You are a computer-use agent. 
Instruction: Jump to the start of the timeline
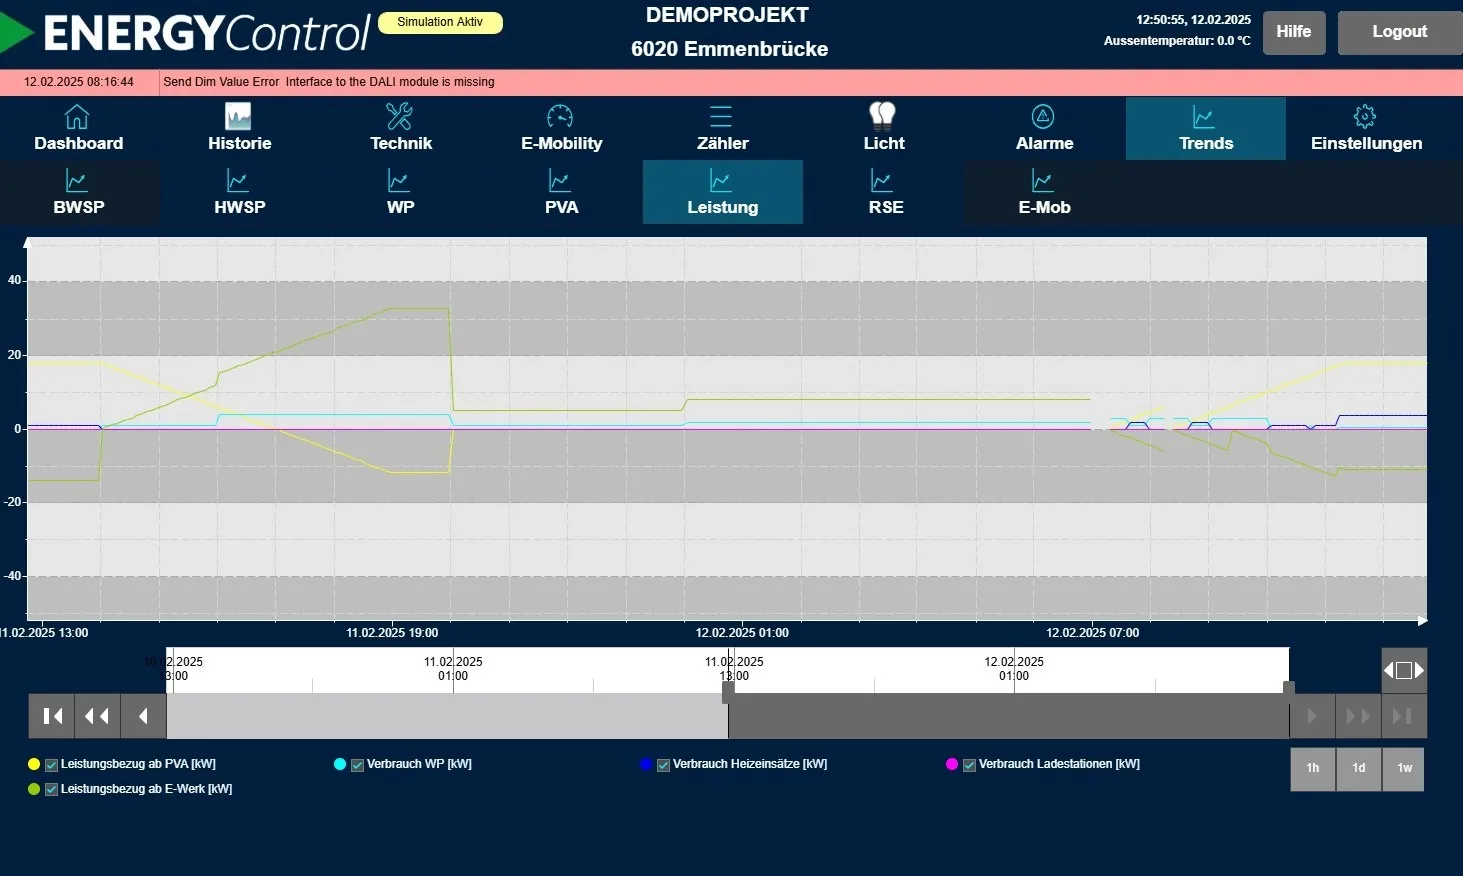[x=52, y=716]
